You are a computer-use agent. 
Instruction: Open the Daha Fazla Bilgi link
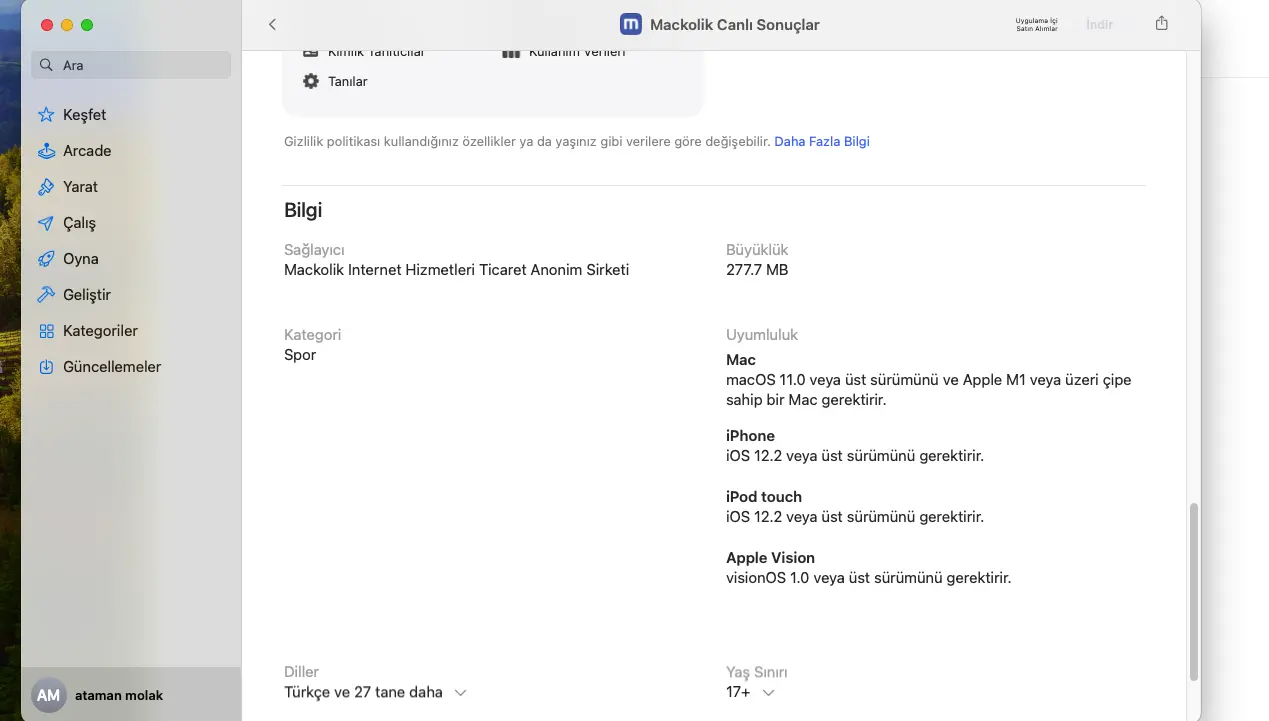(x=822, y=142)
